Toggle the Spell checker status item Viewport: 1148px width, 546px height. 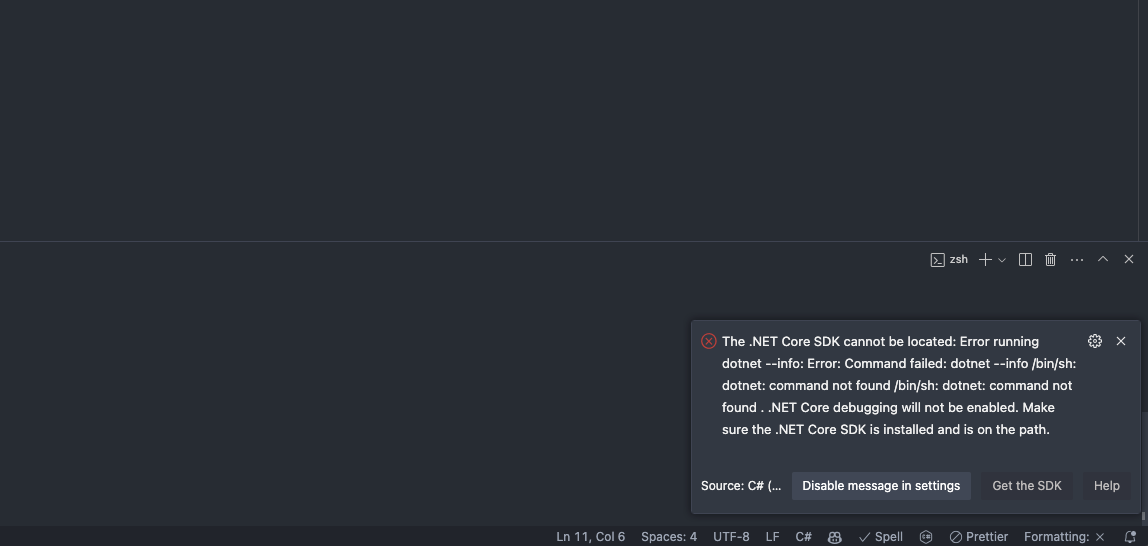coord(880,537)
